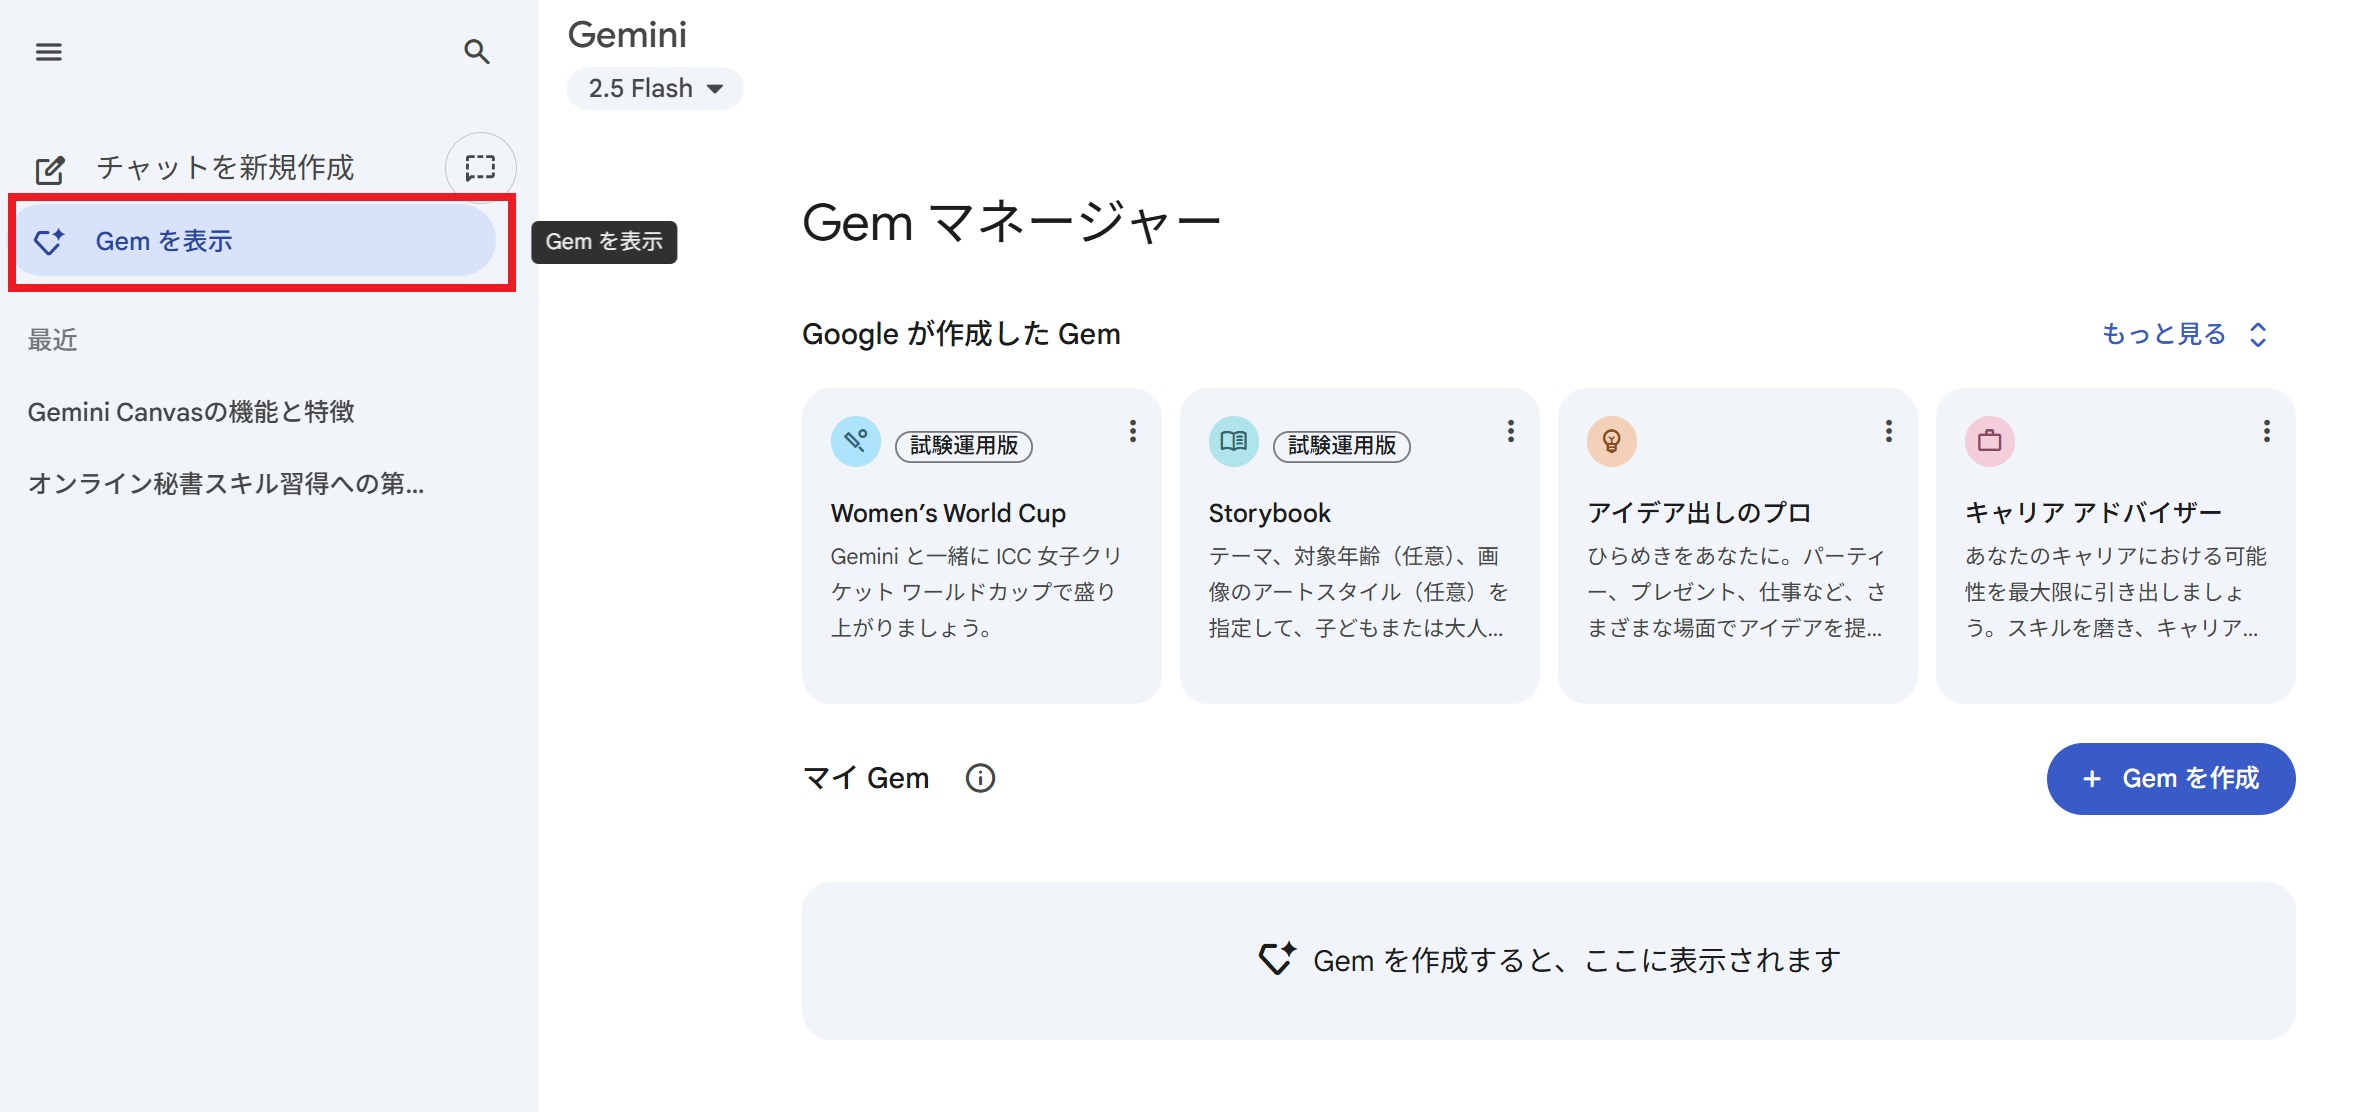Open three-dot menu on キャリア アドバイザー card
Viewport: 2355px width, 1112px height.
2267,431
